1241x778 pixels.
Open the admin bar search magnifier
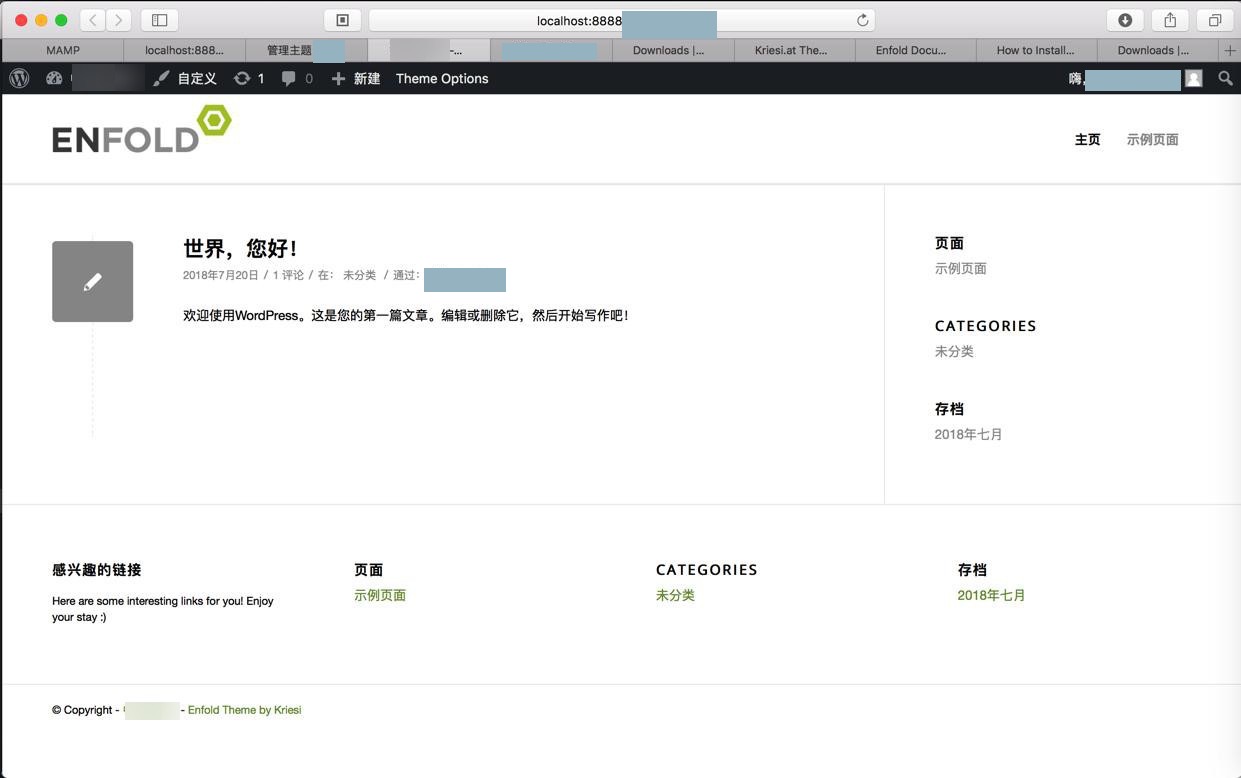pyautogui.click(x=1225, y=78)
